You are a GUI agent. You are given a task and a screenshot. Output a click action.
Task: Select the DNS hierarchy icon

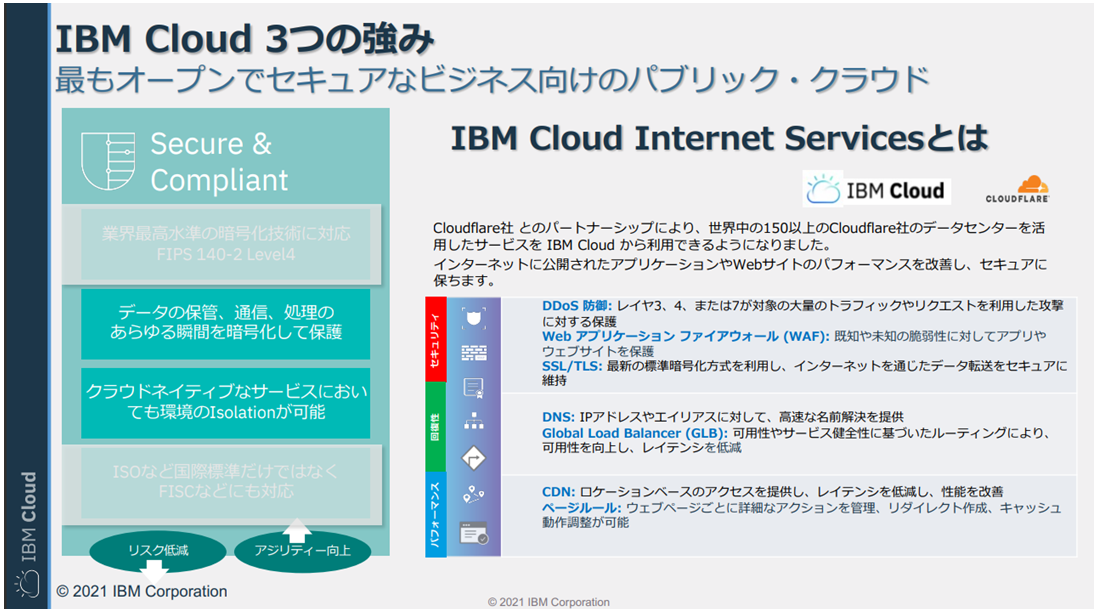tap(474, 421)
